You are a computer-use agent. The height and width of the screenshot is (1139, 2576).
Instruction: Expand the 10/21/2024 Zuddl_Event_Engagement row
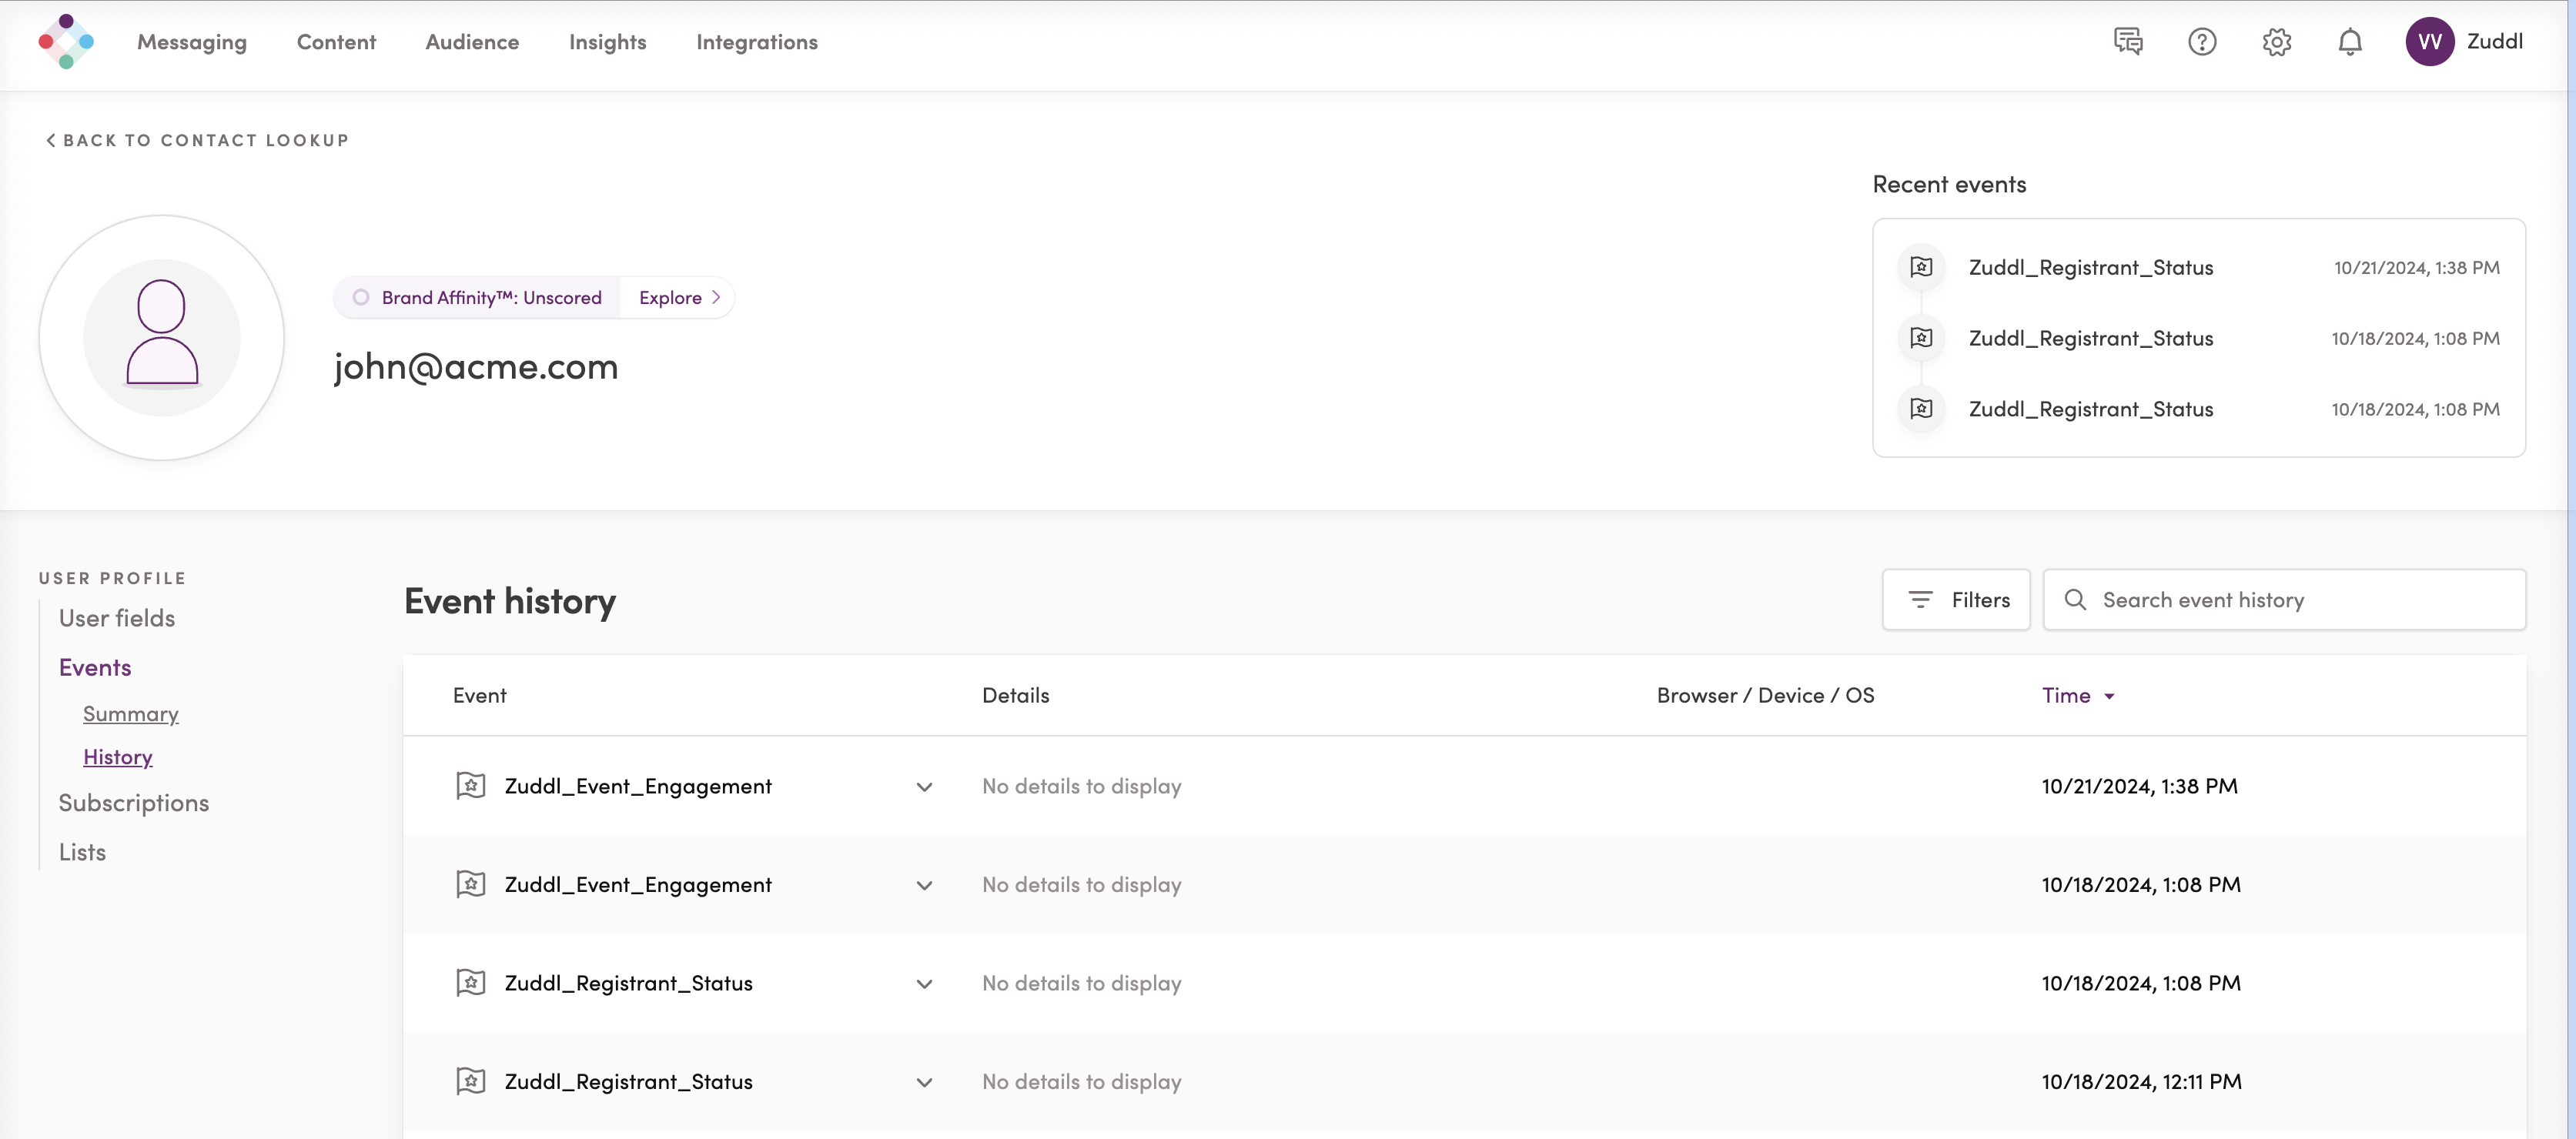pyautogui.click(x=924, y=787)
